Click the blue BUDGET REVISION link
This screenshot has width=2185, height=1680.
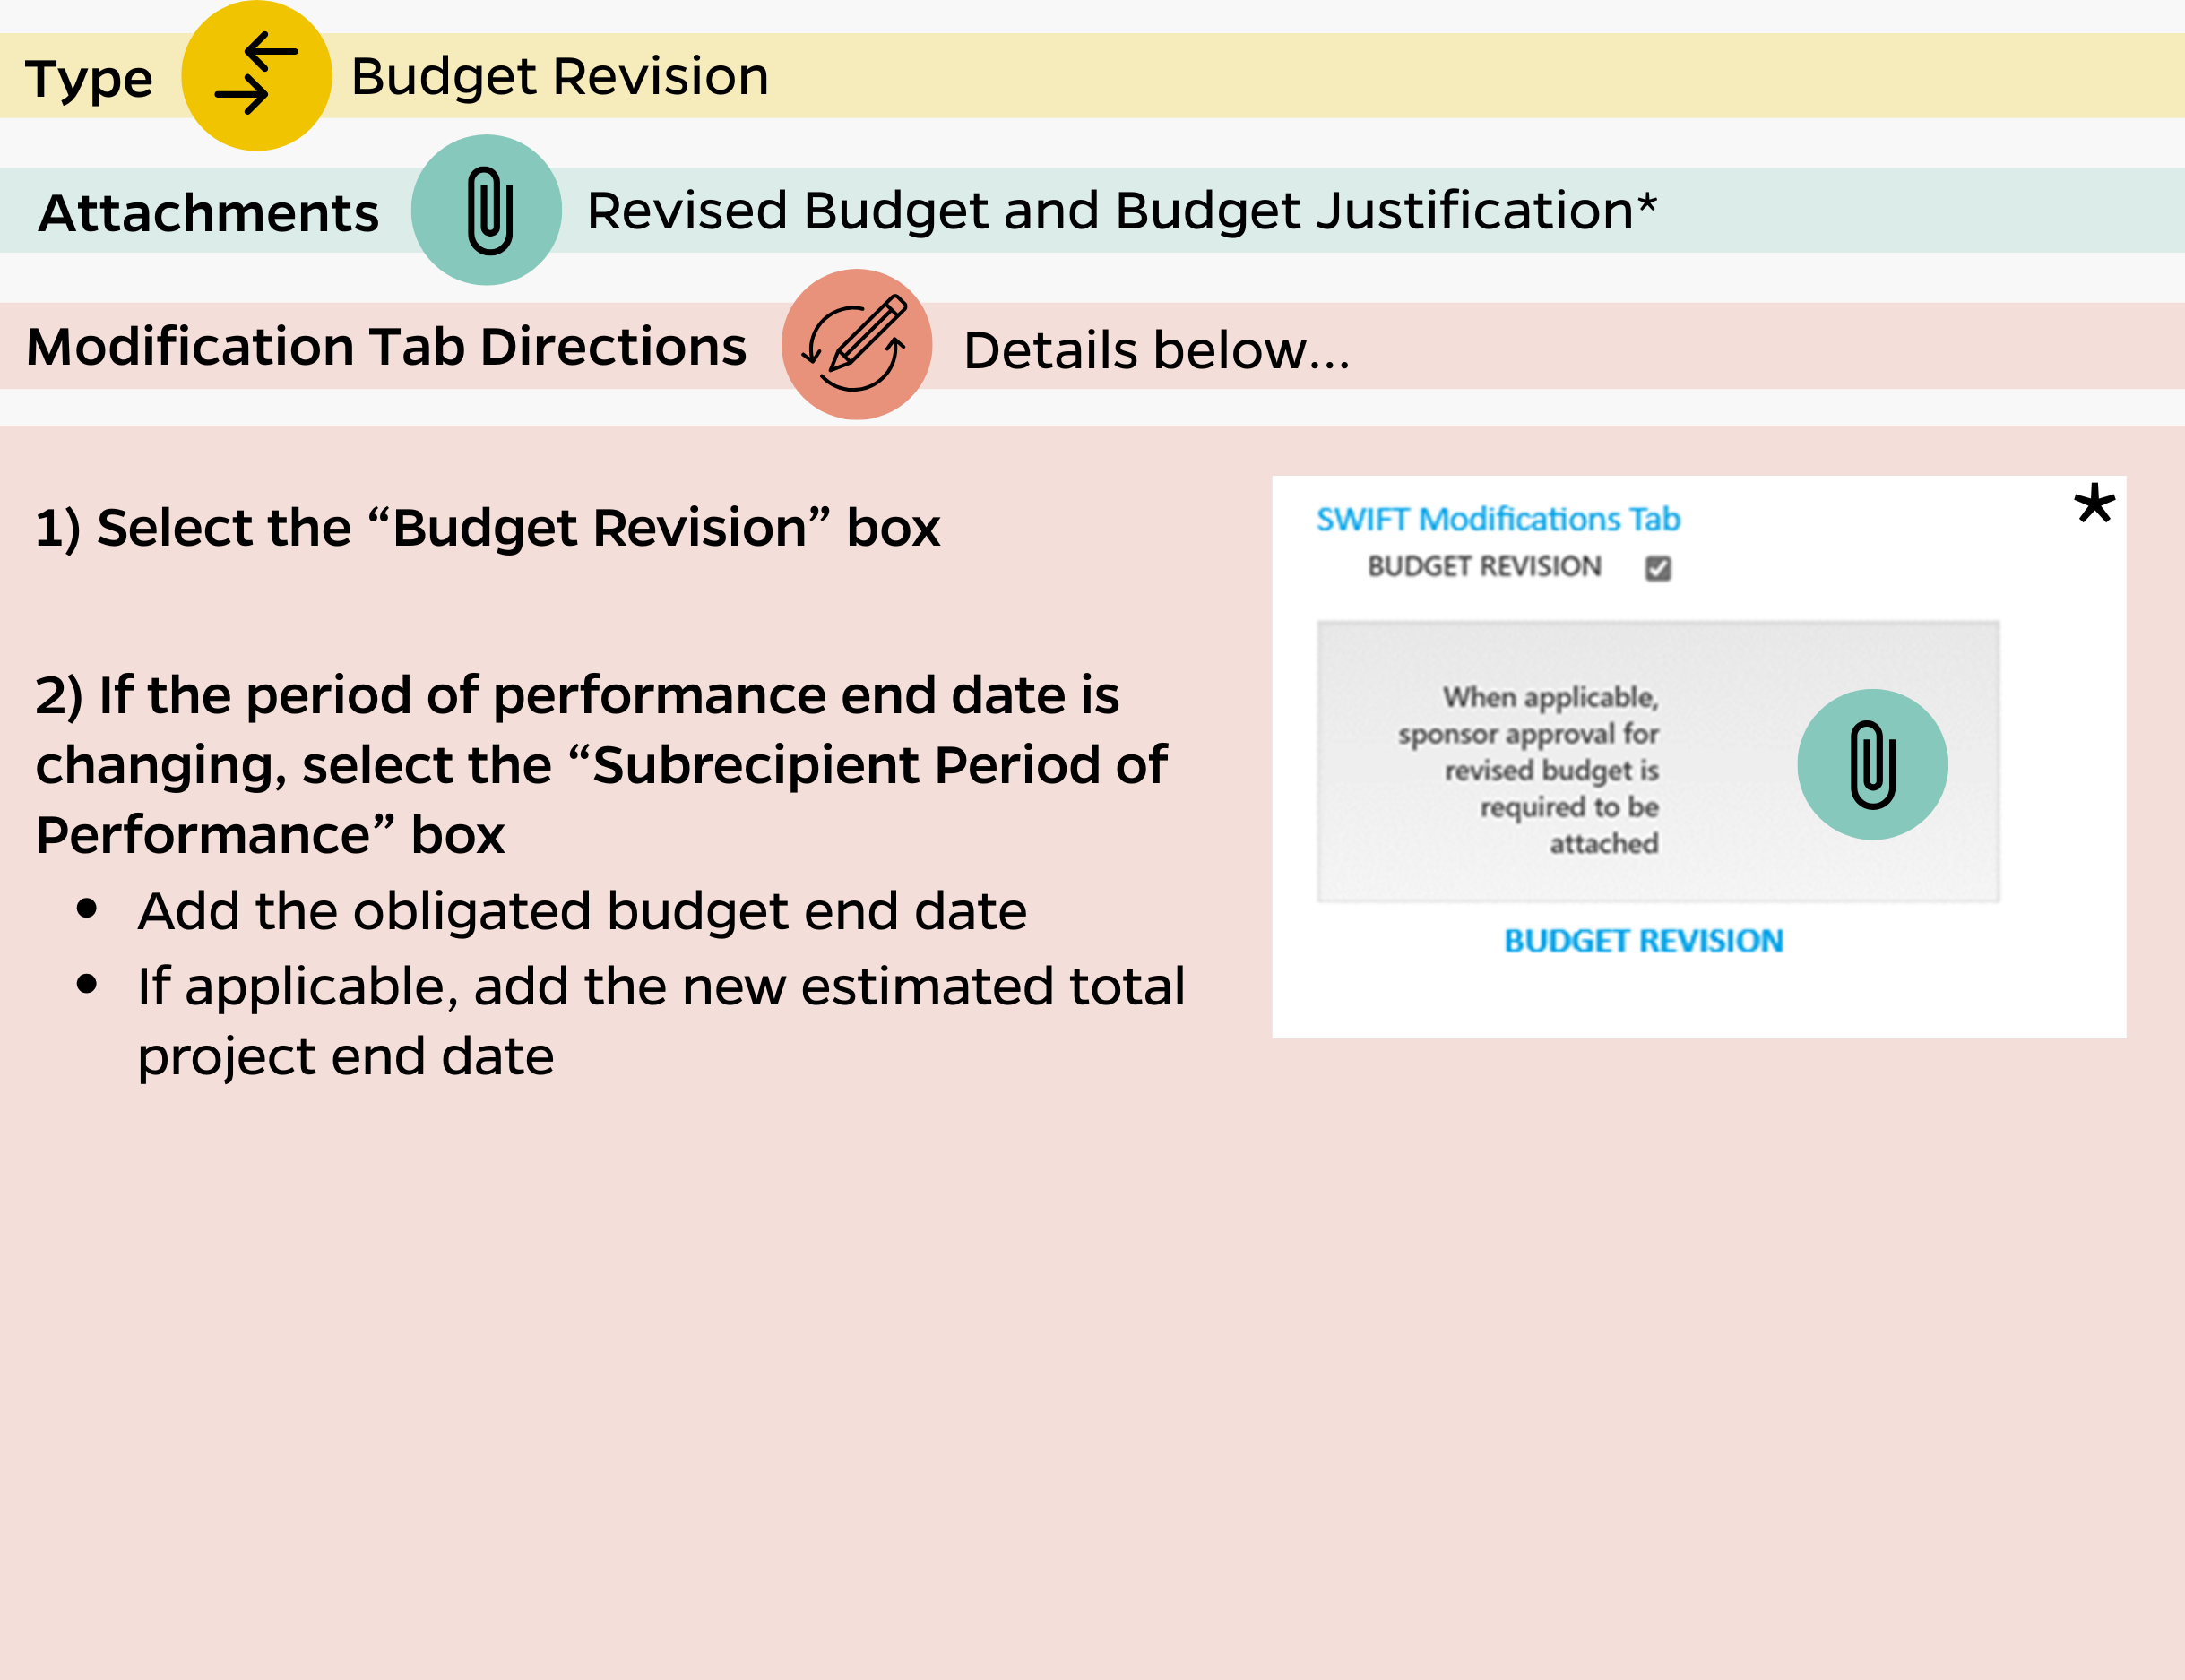coord(1643,940)
